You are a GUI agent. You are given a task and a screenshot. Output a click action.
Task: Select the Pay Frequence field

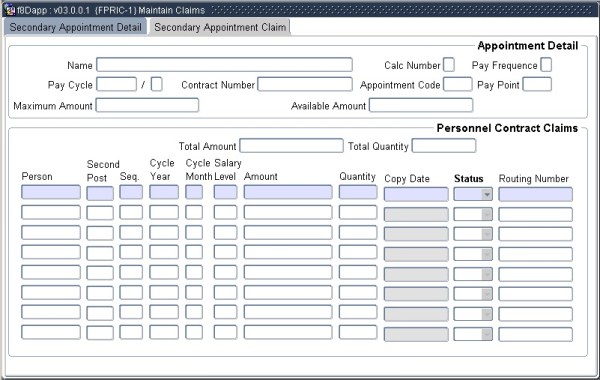[x=546, y=65]
